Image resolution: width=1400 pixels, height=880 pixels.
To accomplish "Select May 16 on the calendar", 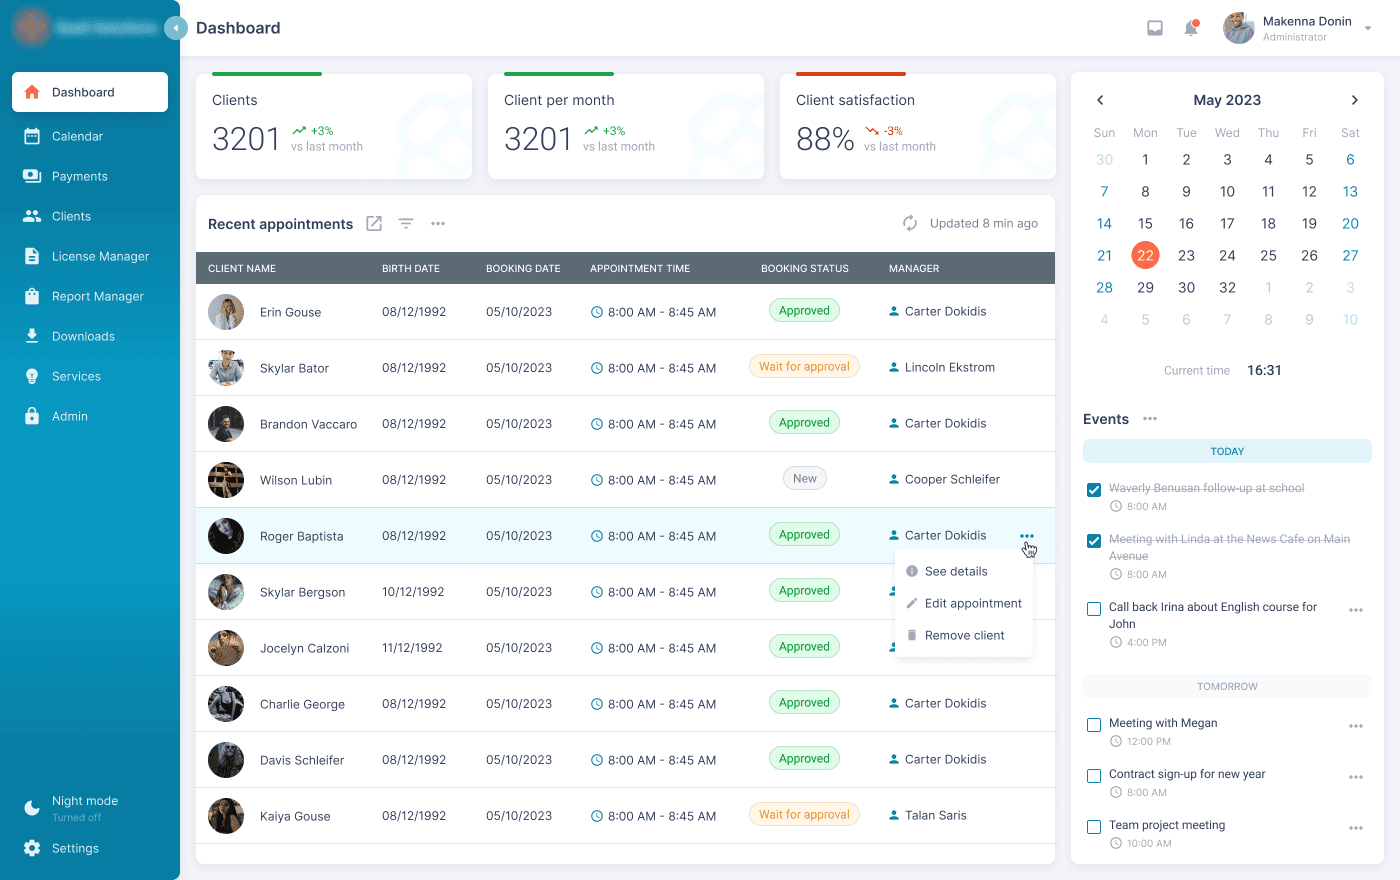I will pyautogui.click(x=1186, y=224).
